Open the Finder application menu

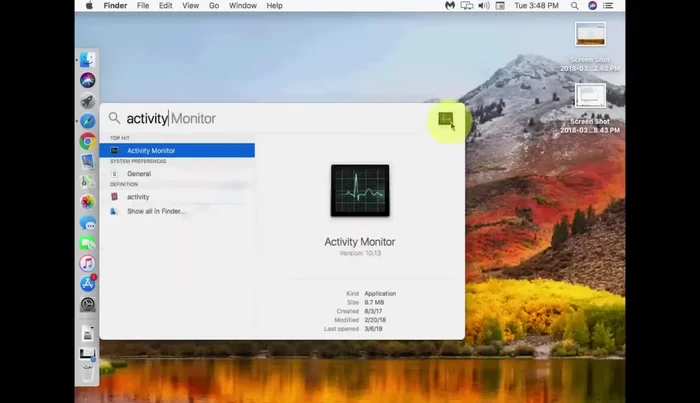pyautogui.click(x=115, y=6)
